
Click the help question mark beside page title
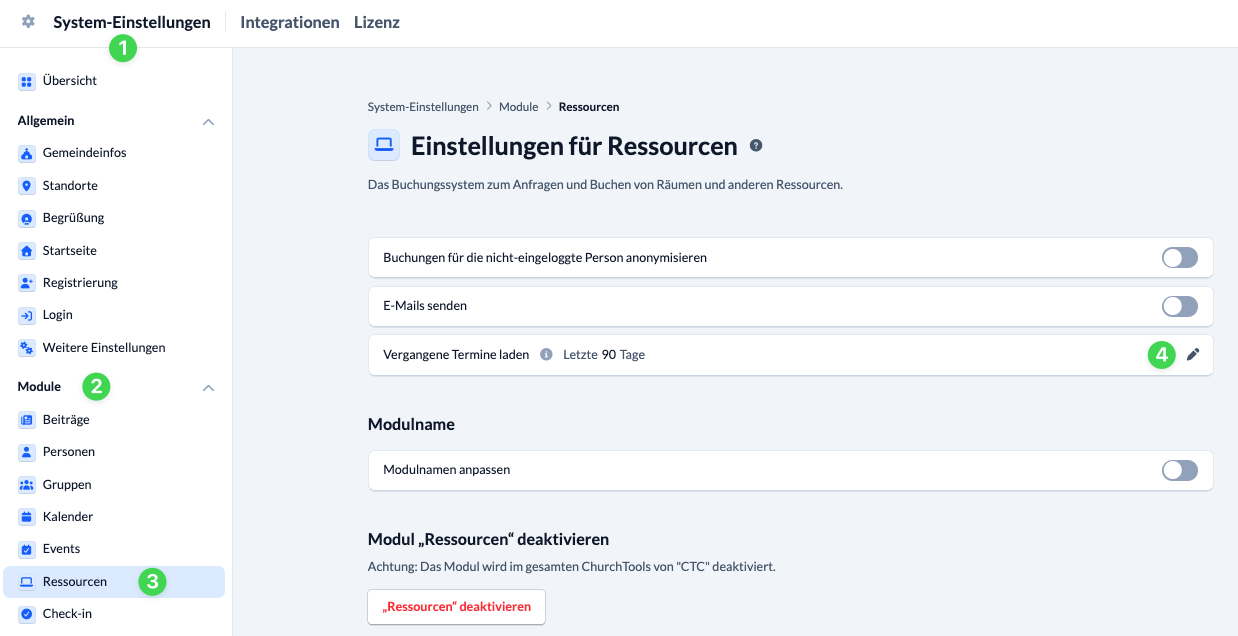756,146
